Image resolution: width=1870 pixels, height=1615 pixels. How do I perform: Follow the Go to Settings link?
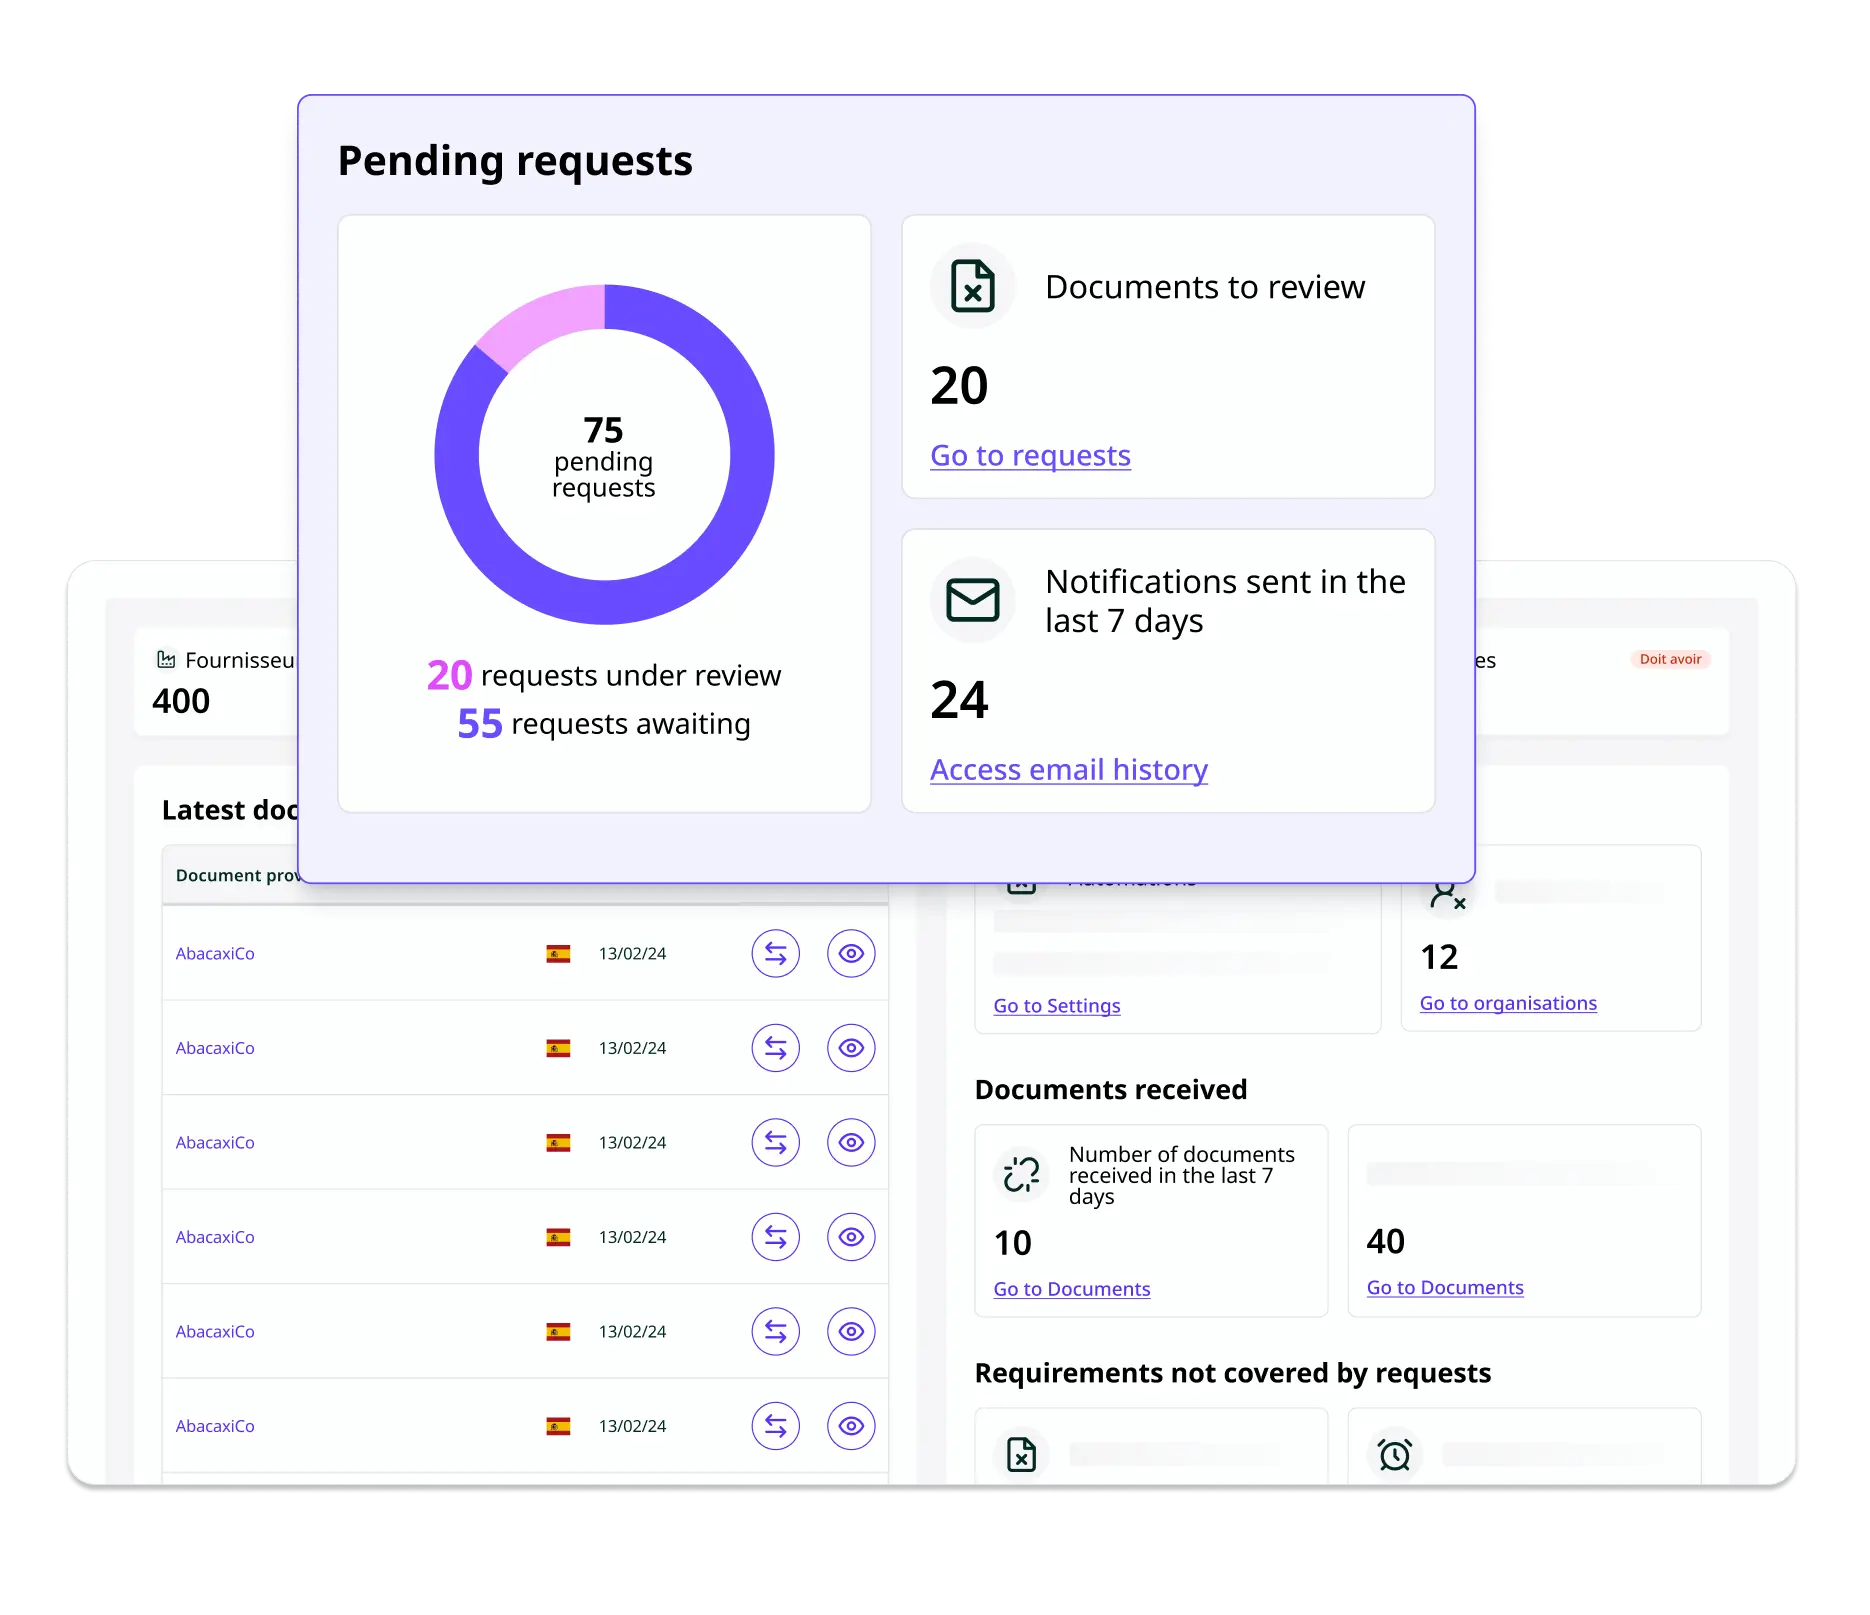click(1057, 1006)
